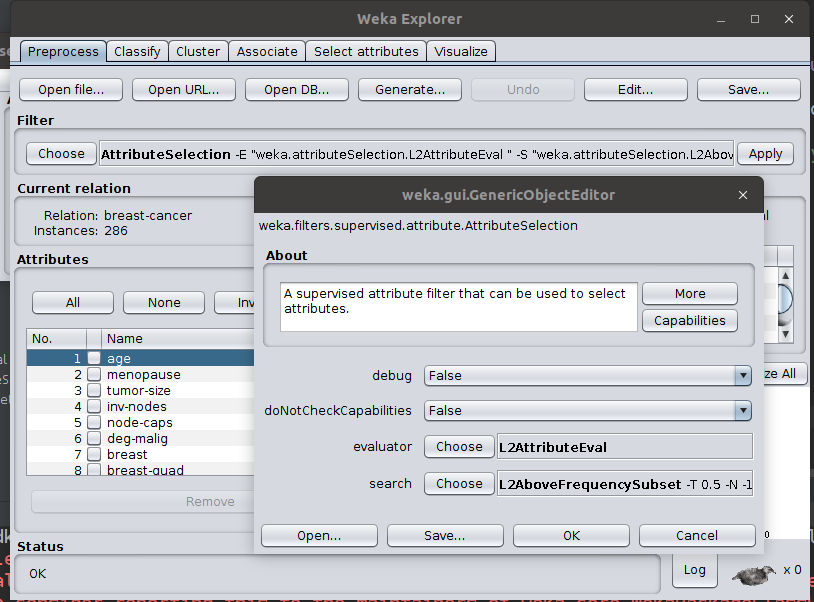Confirm the dialog with OK
The height and width of the screenshot is (602, 814).
(571, 536)
